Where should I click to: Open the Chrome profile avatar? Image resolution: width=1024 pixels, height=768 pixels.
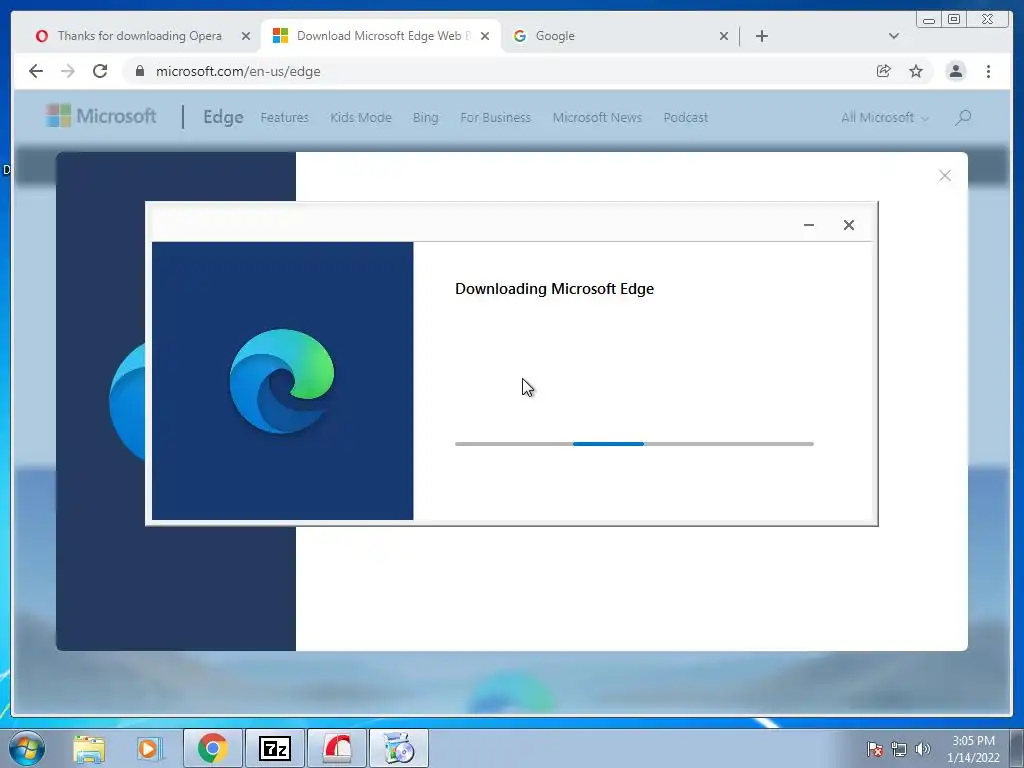[955, 71]
